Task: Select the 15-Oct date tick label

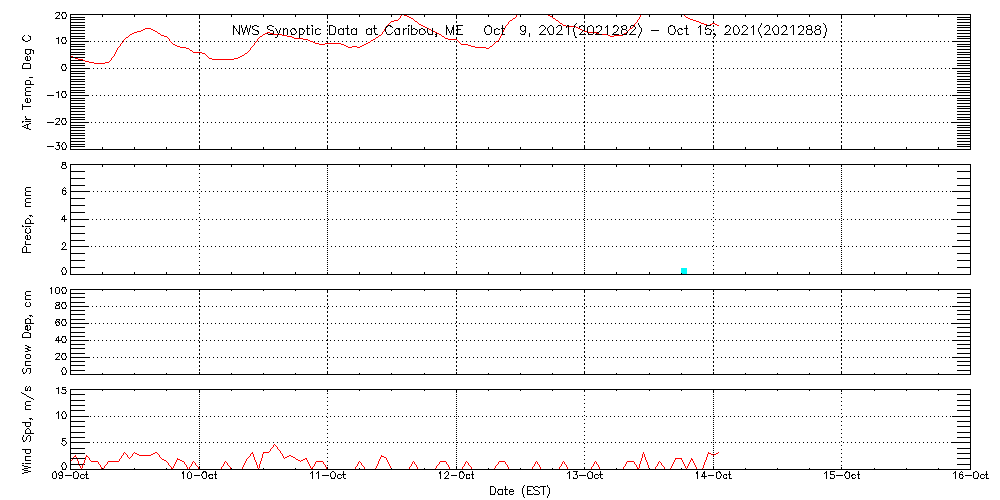Action: pyautogui.click(x=842, y=477)
